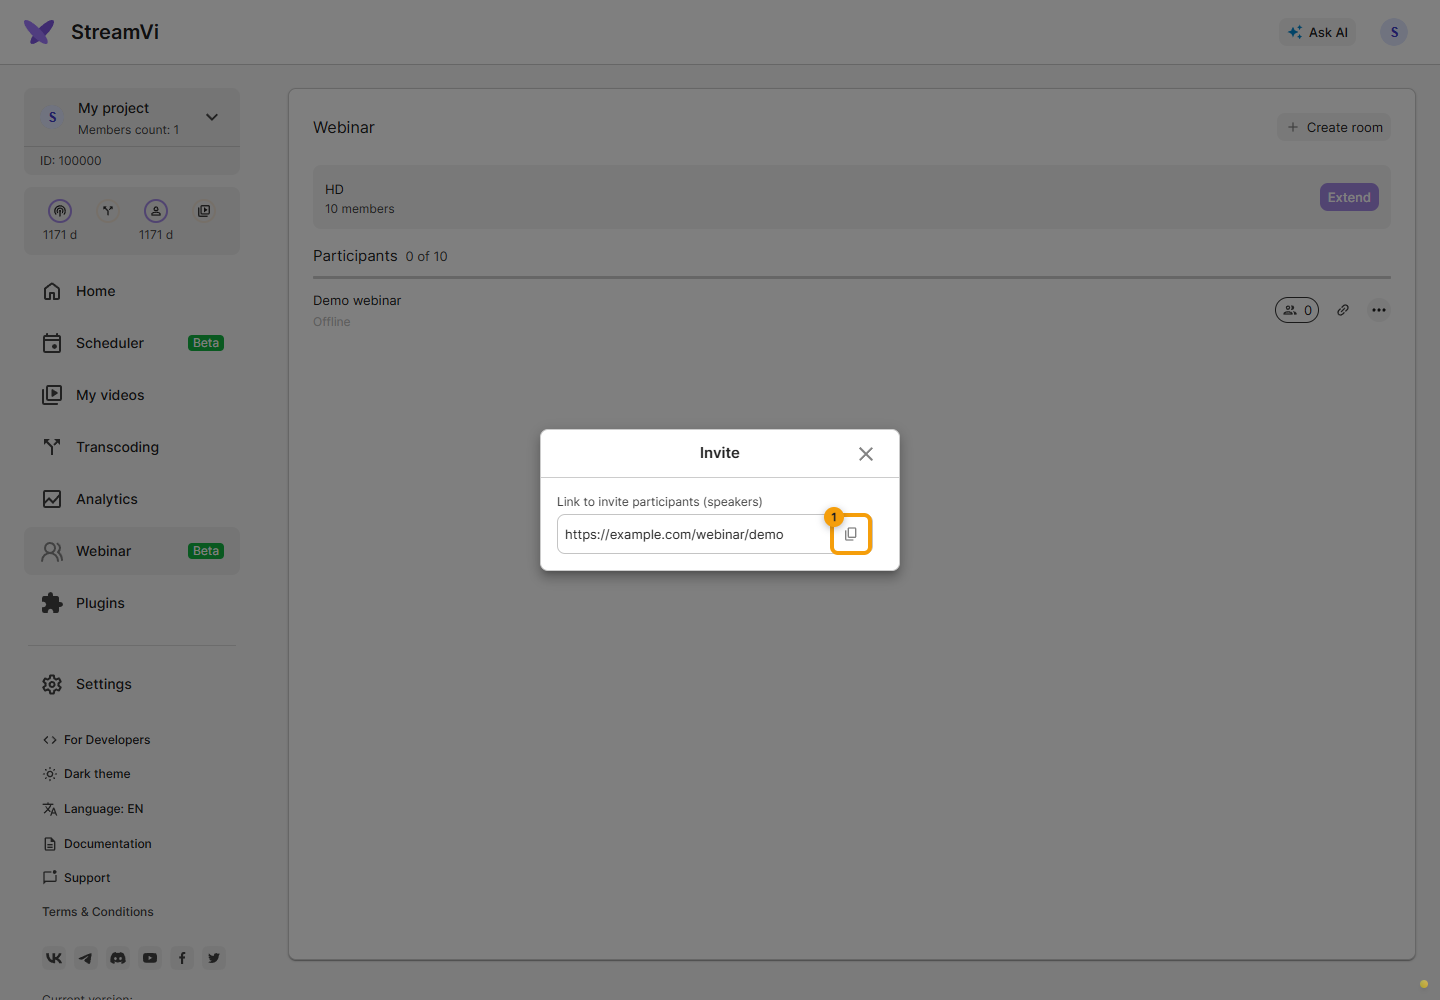
Task: Open the VK social link
Action: (54, 958)
